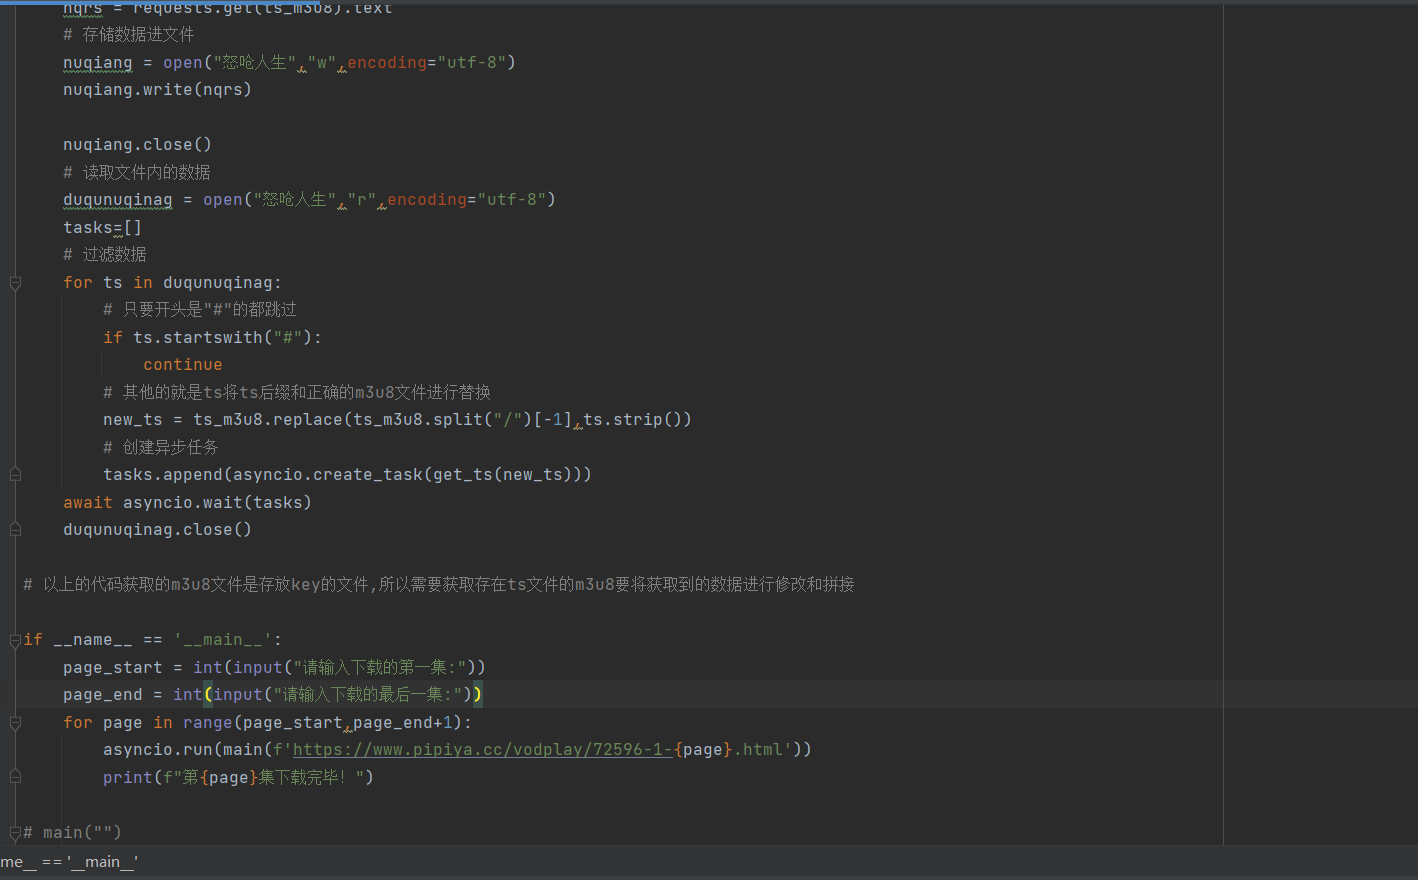Click the tasks=[] assignment

(102, 227)
